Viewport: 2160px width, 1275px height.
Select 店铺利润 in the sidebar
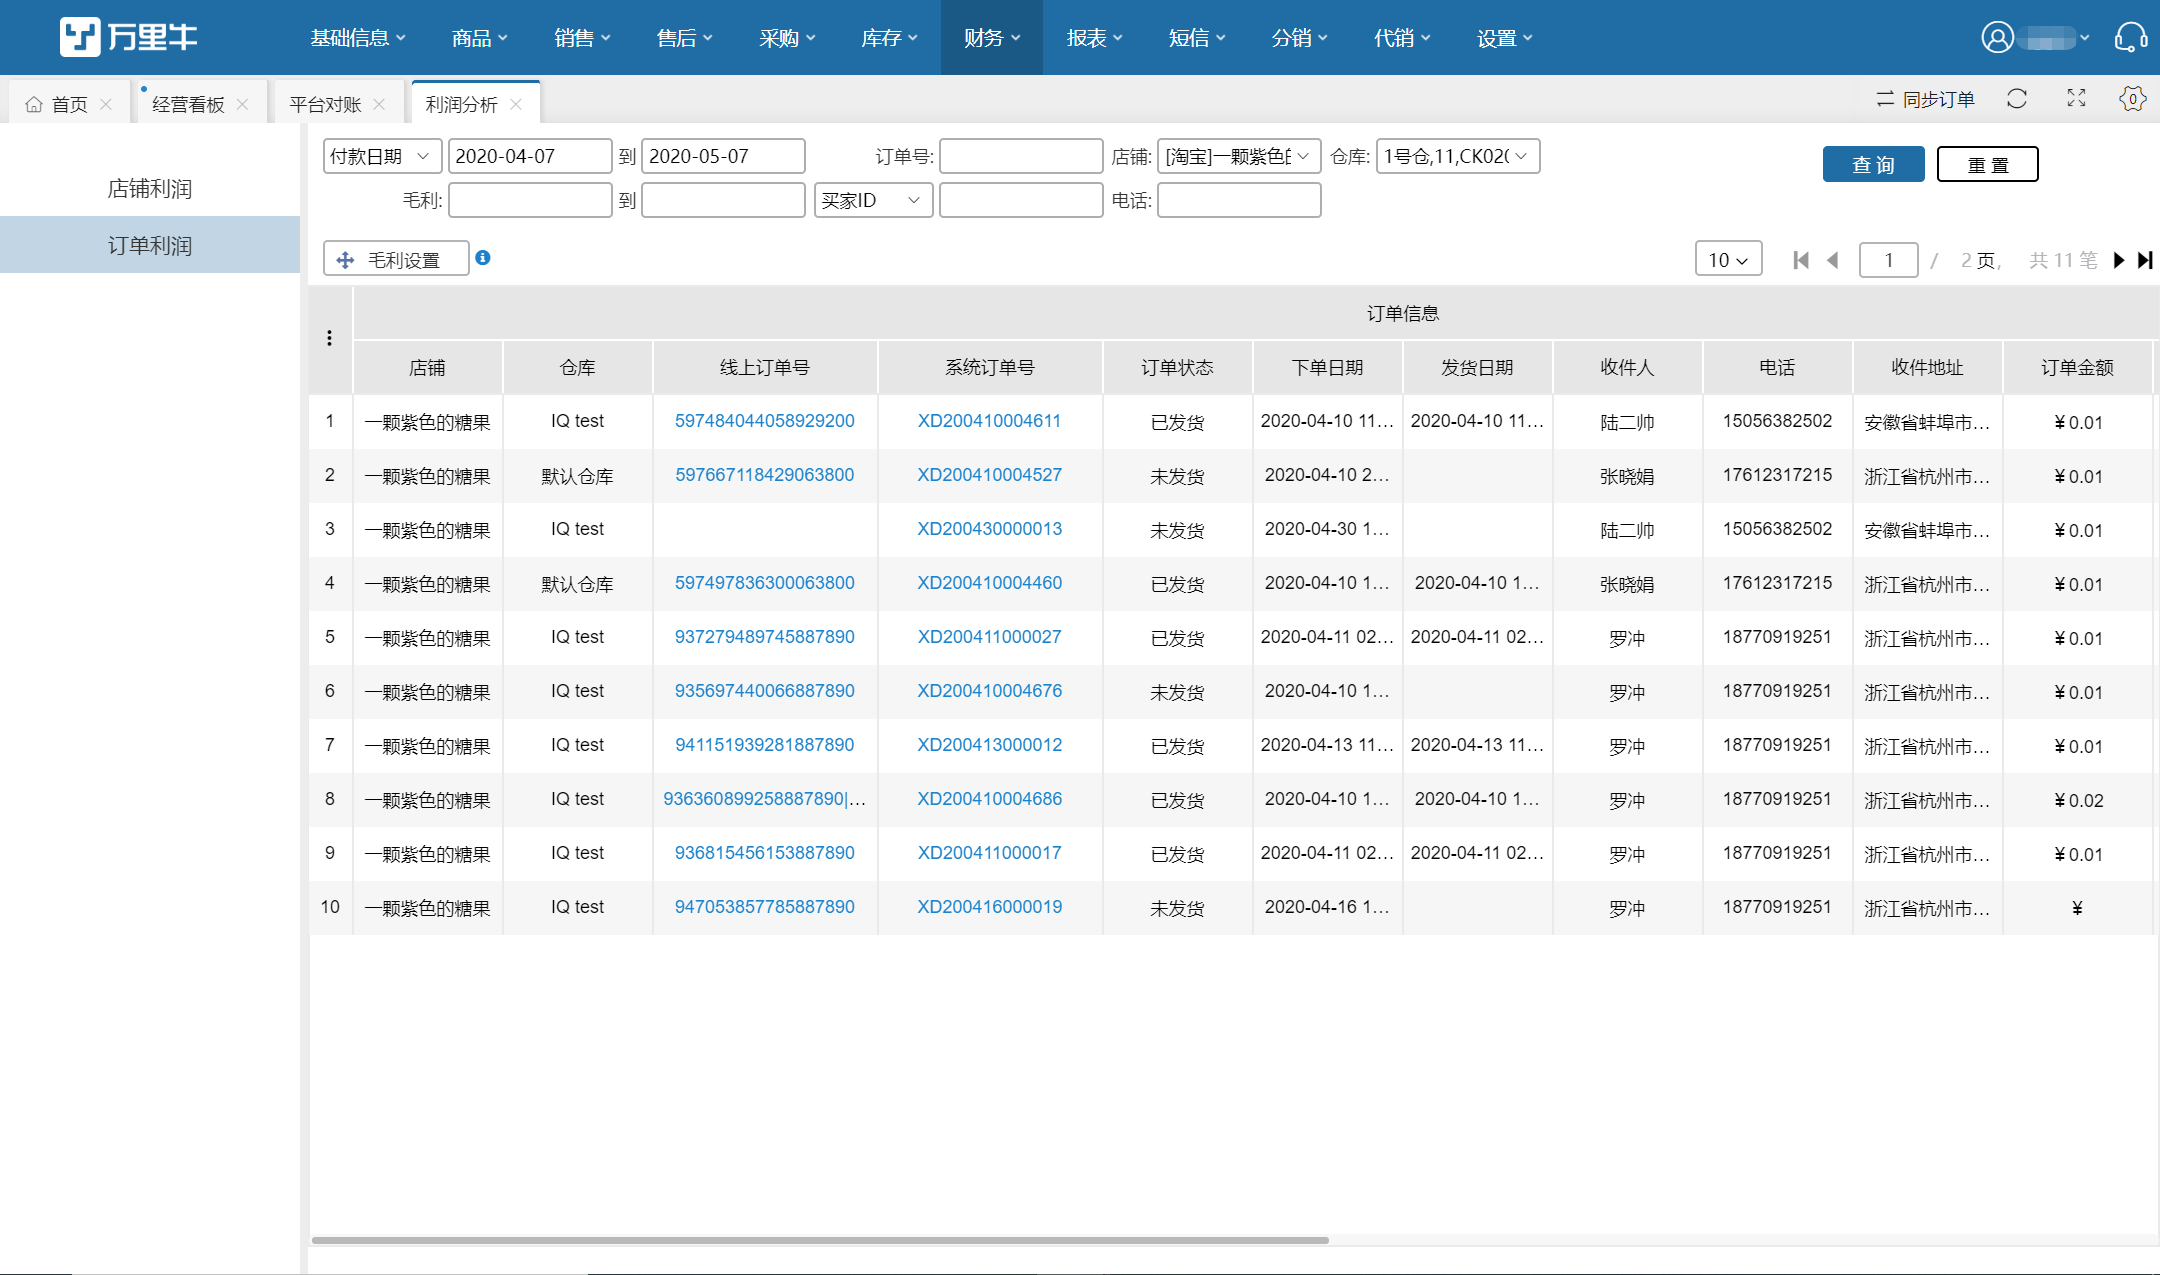click(x=150, y=189)
